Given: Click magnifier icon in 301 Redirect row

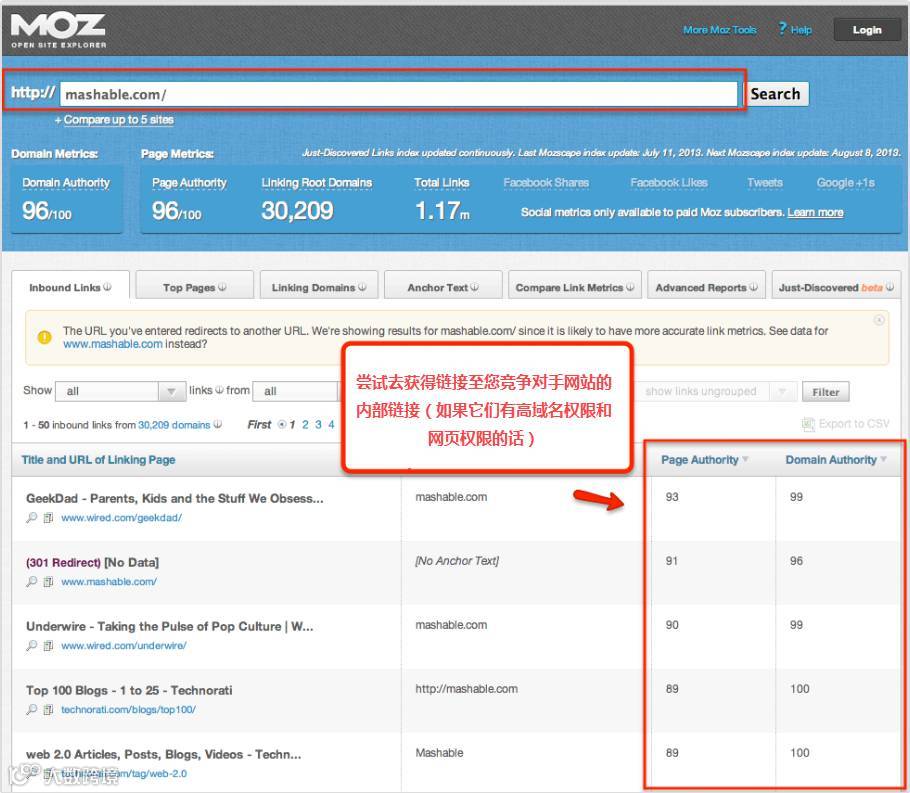Looking at the screenshot, I should (32, 581).
